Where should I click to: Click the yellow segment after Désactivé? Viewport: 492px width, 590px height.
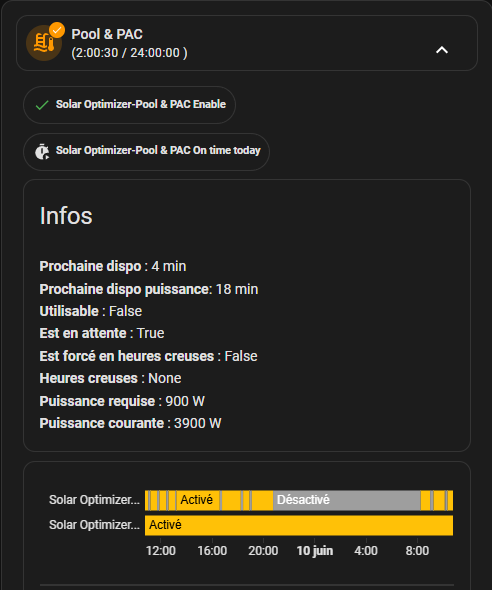click(426, 500)
